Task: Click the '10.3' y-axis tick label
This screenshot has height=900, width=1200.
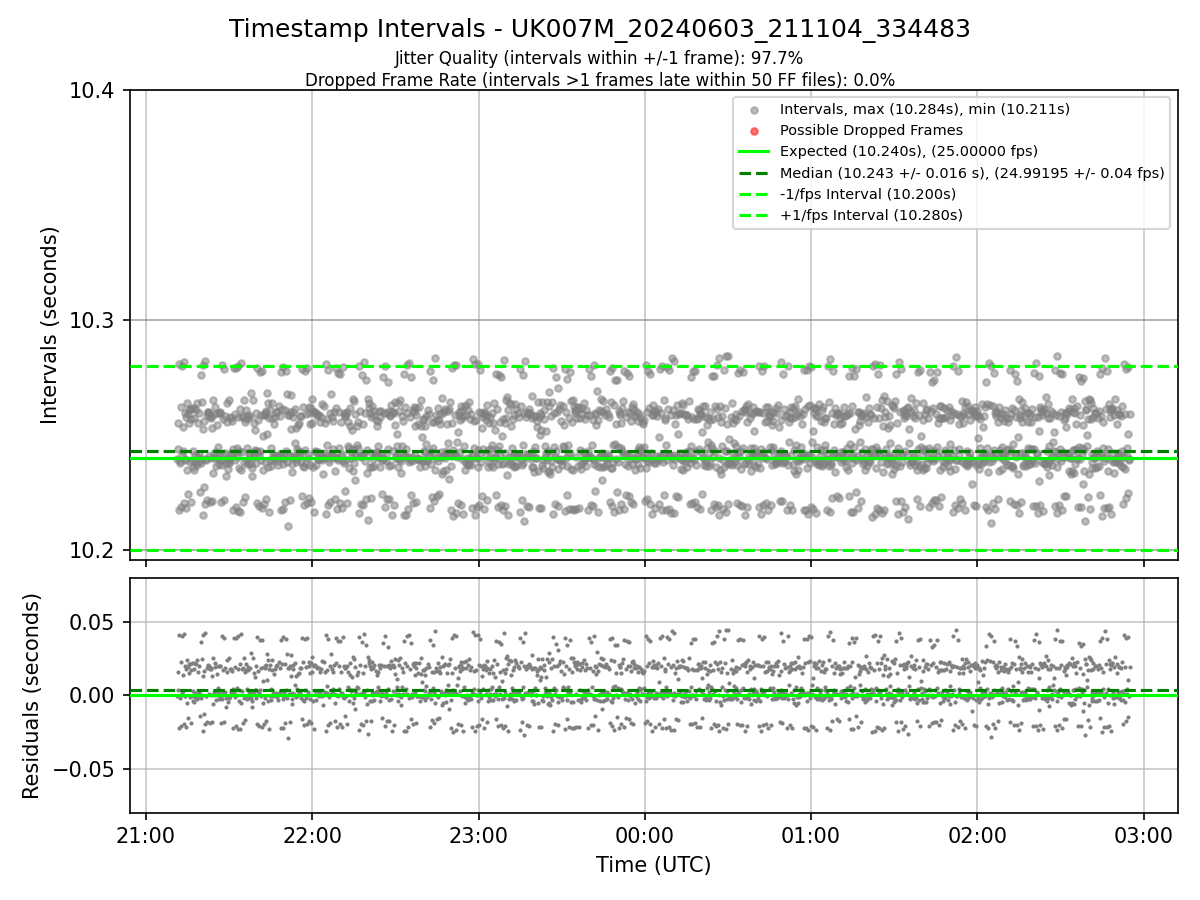Action: 94,321
